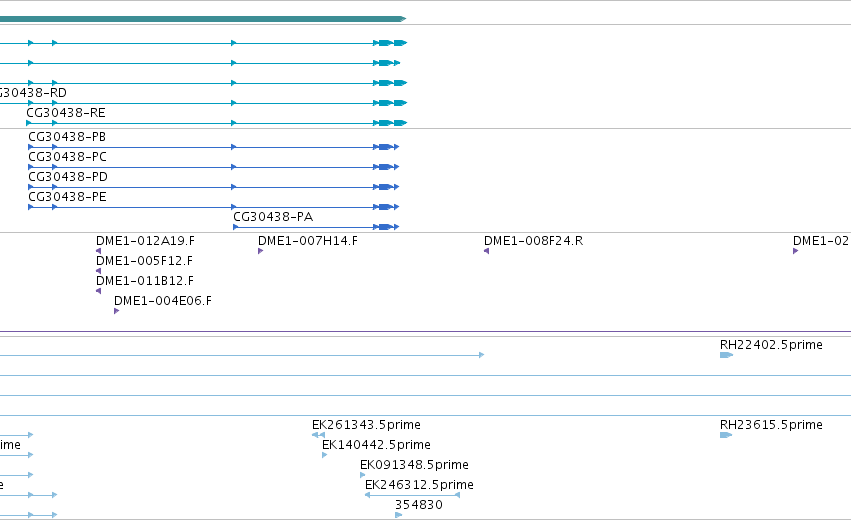Click the purple arrow under the cut-off DME1-02 label

(x=796, y=251)
